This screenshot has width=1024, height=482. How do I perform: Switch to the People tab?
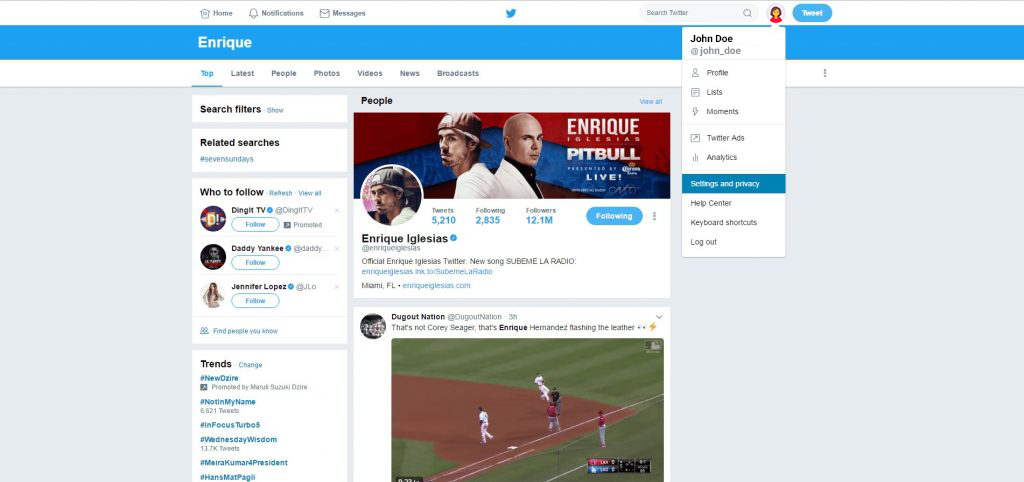(x=284, y=73)
